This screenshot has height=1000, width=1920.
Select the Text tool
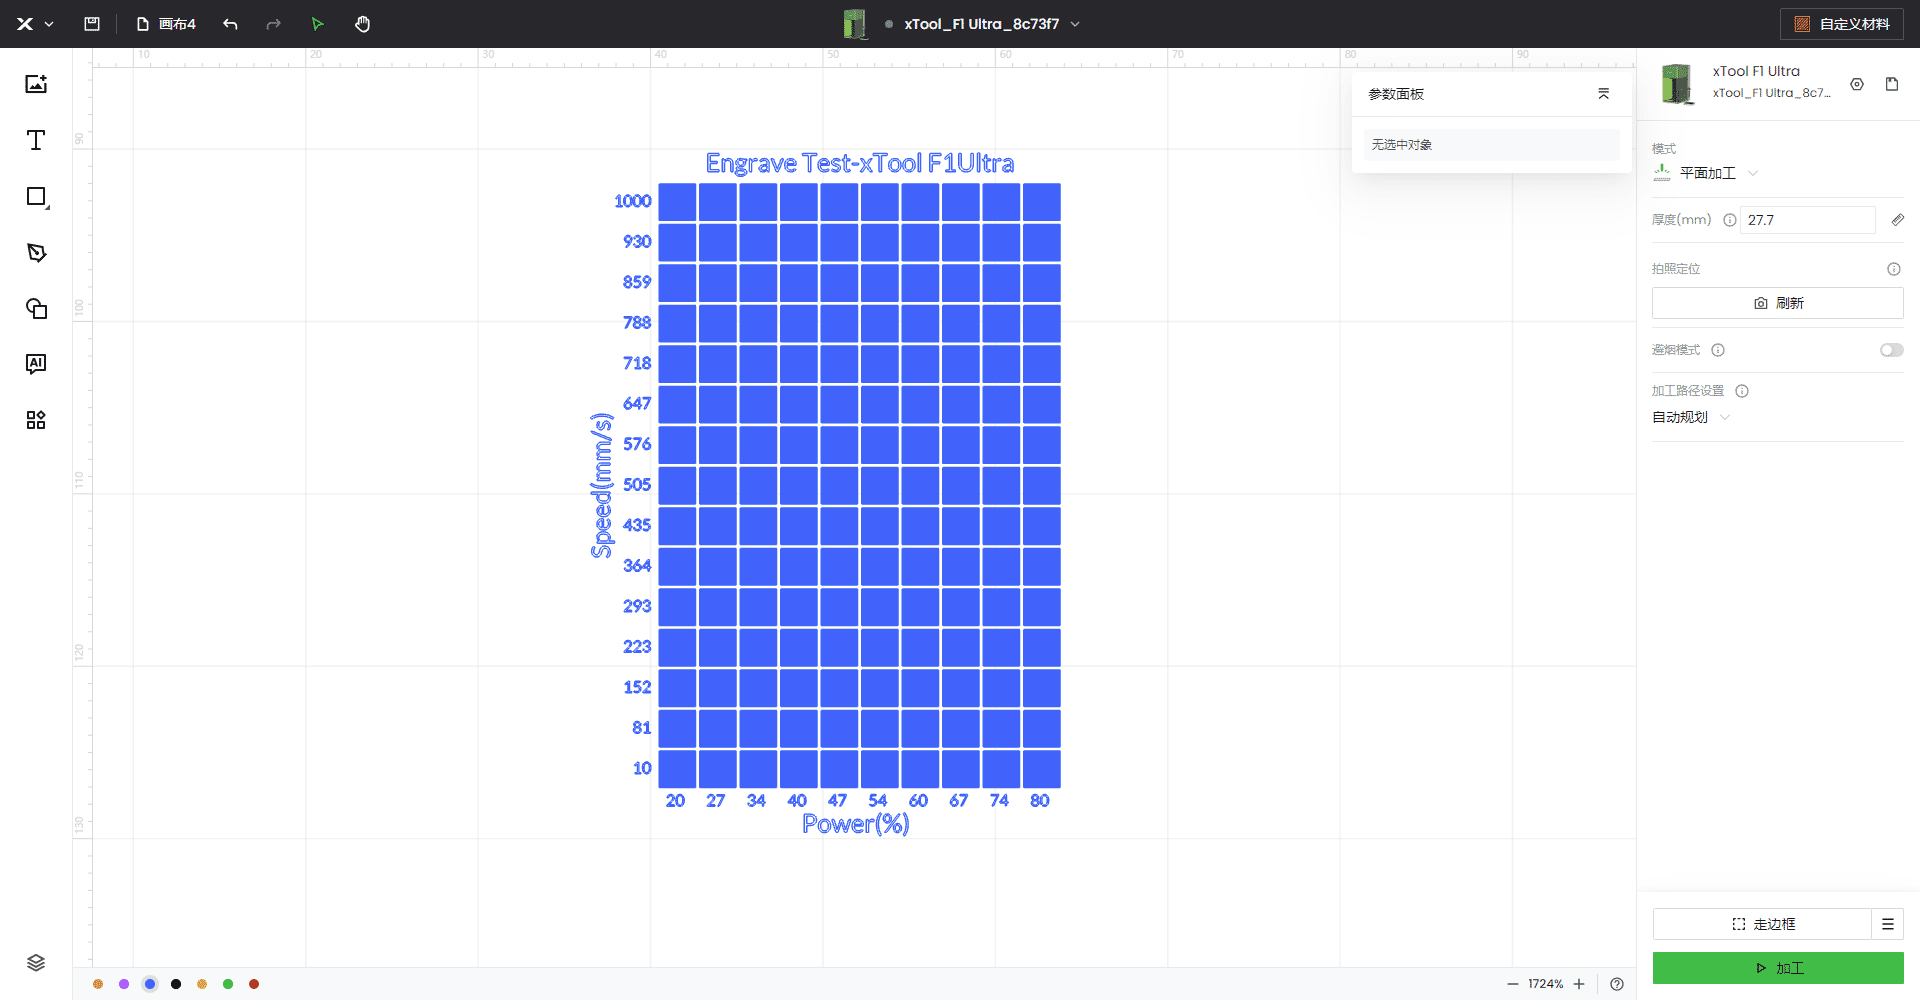pos(36,140)
